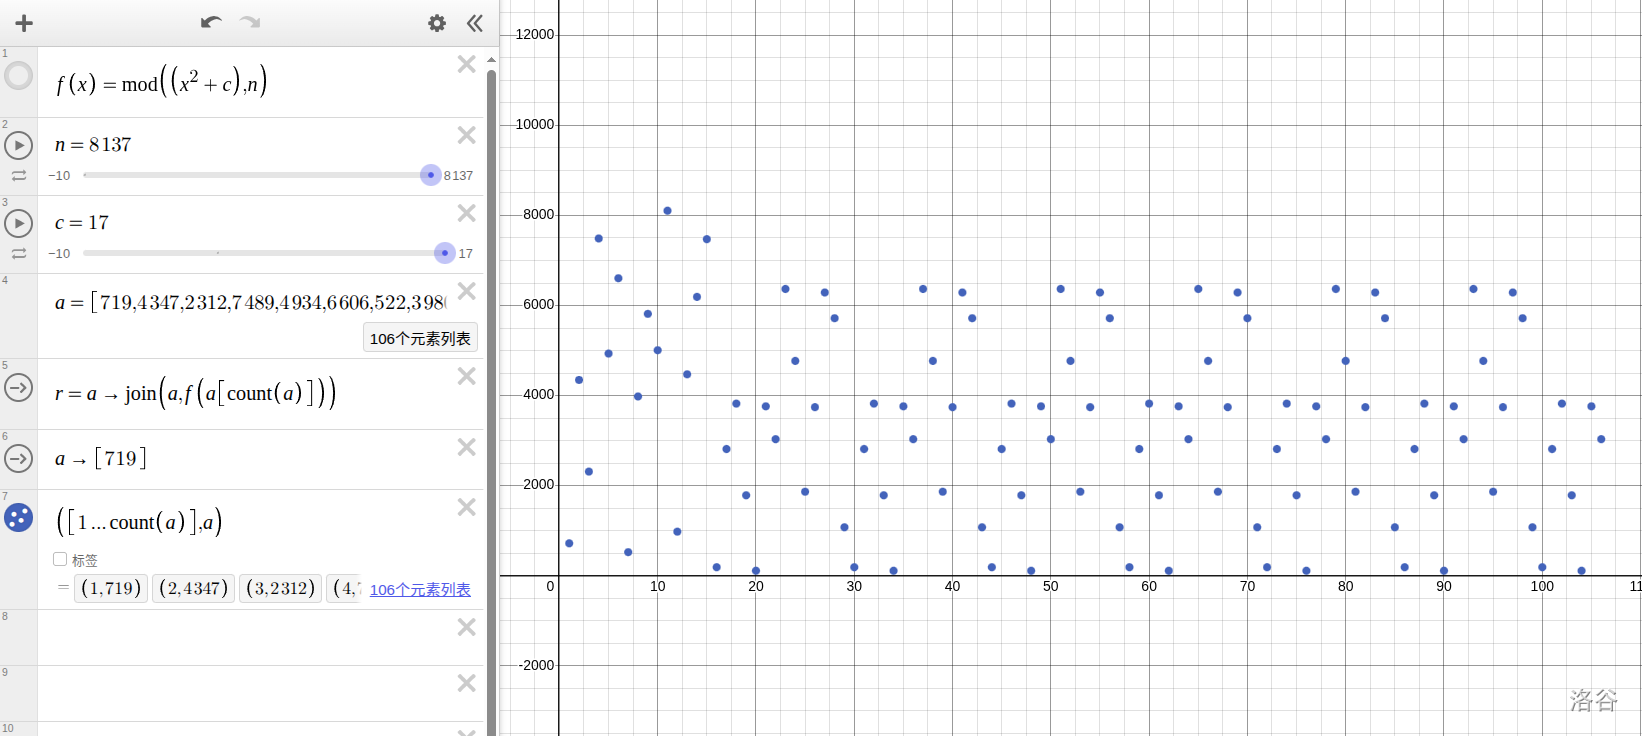Screen dimensions: 1642x736
Task: Collapse the expression list panel
Action: pyautogui.click(x=475, y=23)
